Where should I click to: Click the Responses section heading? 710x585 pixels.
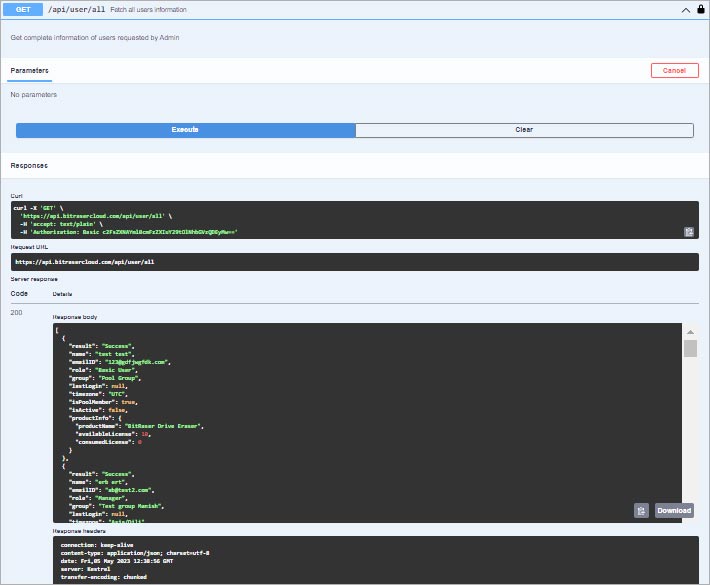[x=29, y=166]
